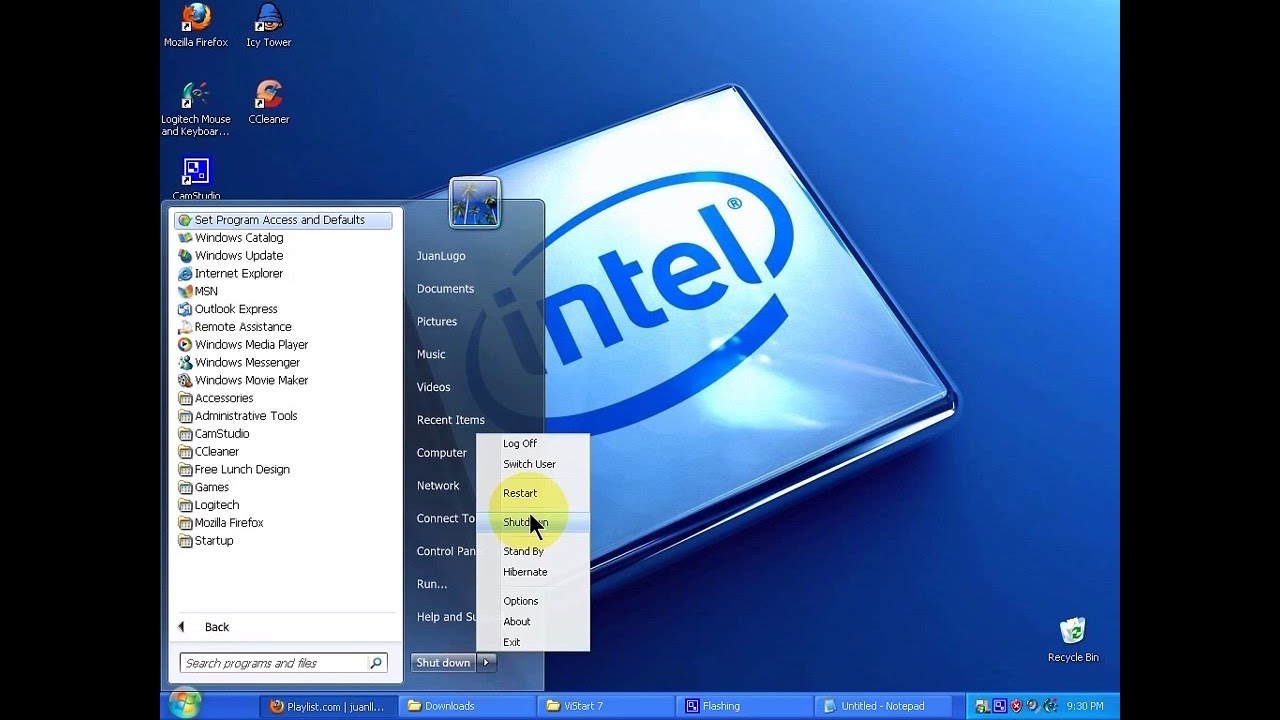Image resolution: width=1280 pixels, height=720 pixels.
Task: Click the arrow beside Shut down
Action: point(487,662)
